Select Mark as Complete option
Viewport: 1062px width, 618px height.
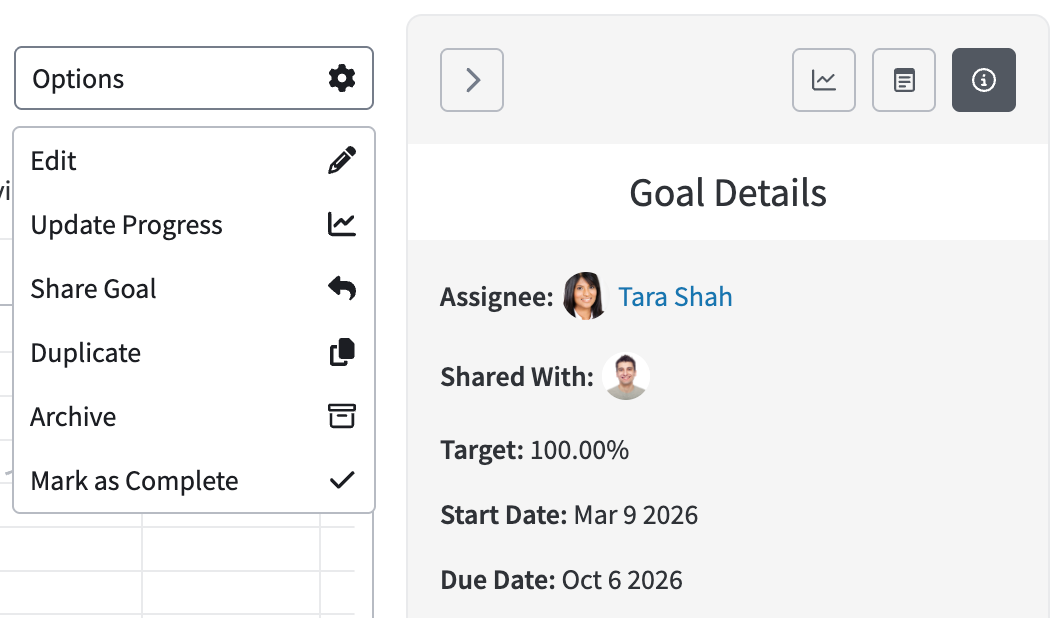(x=194, y=480)
